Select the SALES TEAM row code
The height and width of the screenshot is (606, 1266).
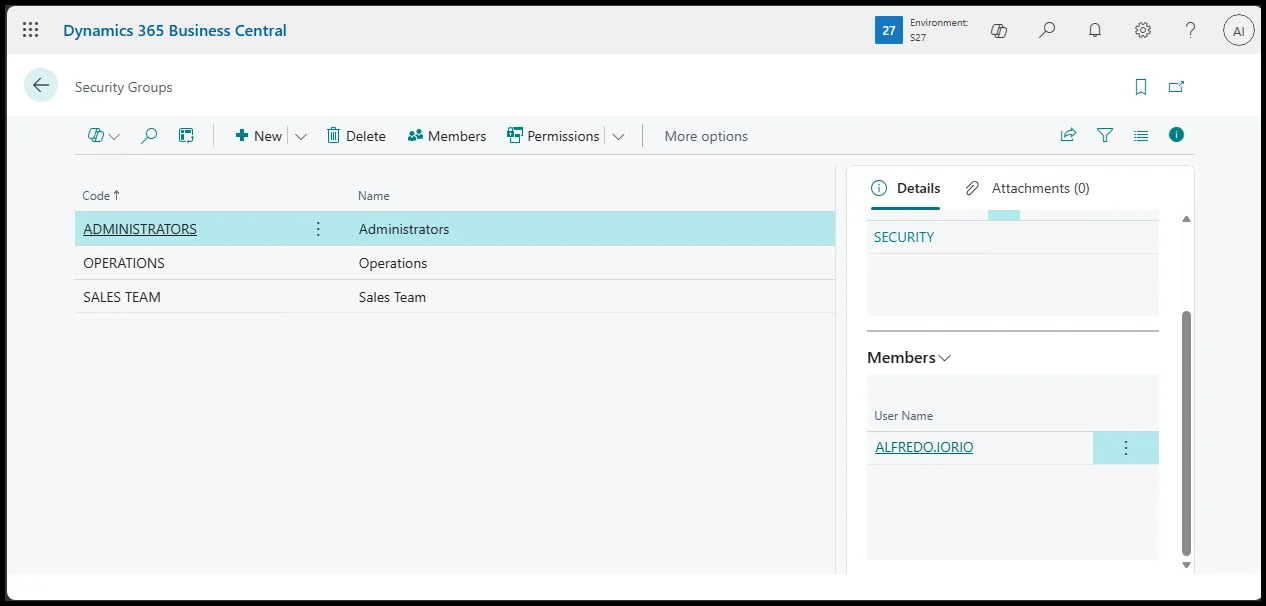tap(122, 297)
